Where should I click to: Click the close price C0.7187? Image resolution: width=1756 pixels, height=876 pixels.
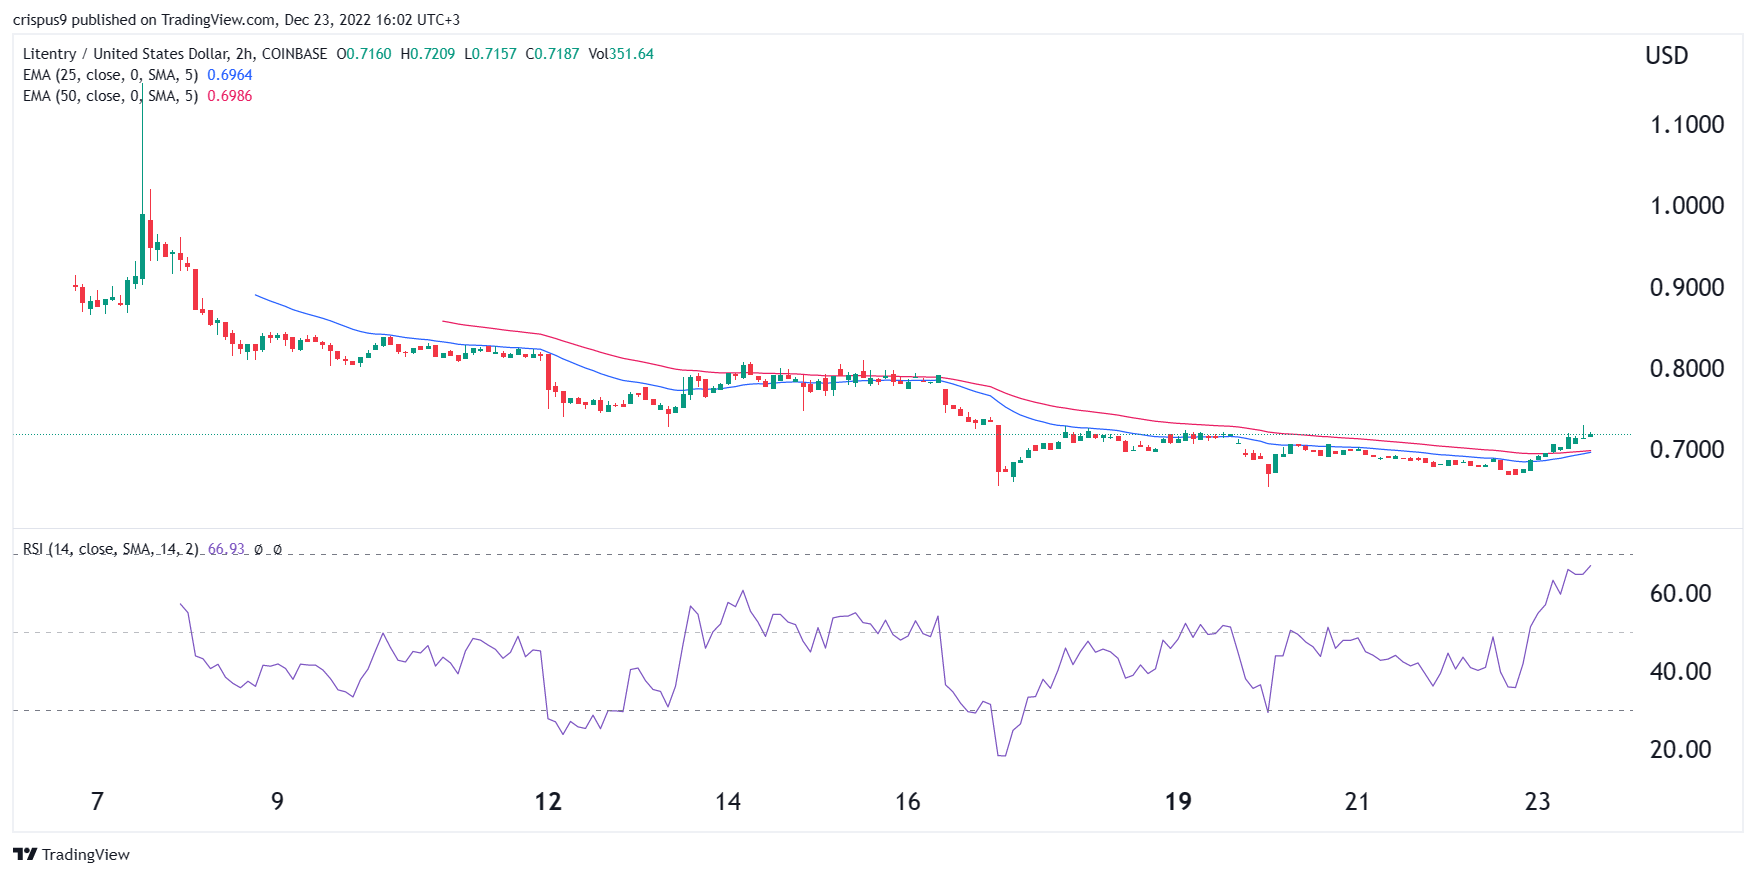(552, 54)
